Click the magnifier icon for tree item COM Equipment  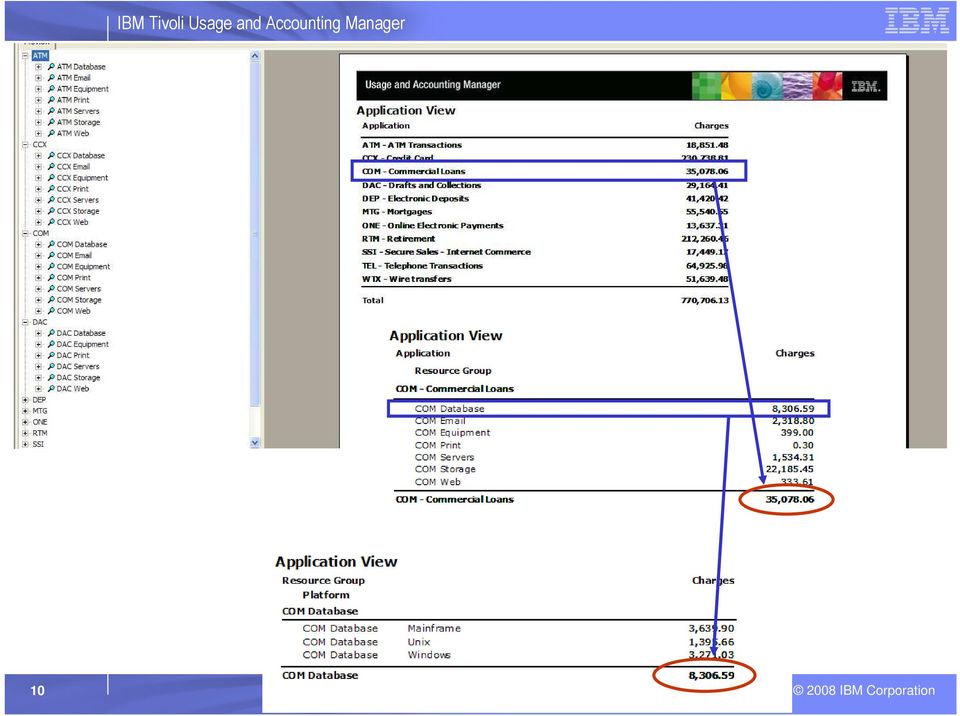[x=51, y=266]
